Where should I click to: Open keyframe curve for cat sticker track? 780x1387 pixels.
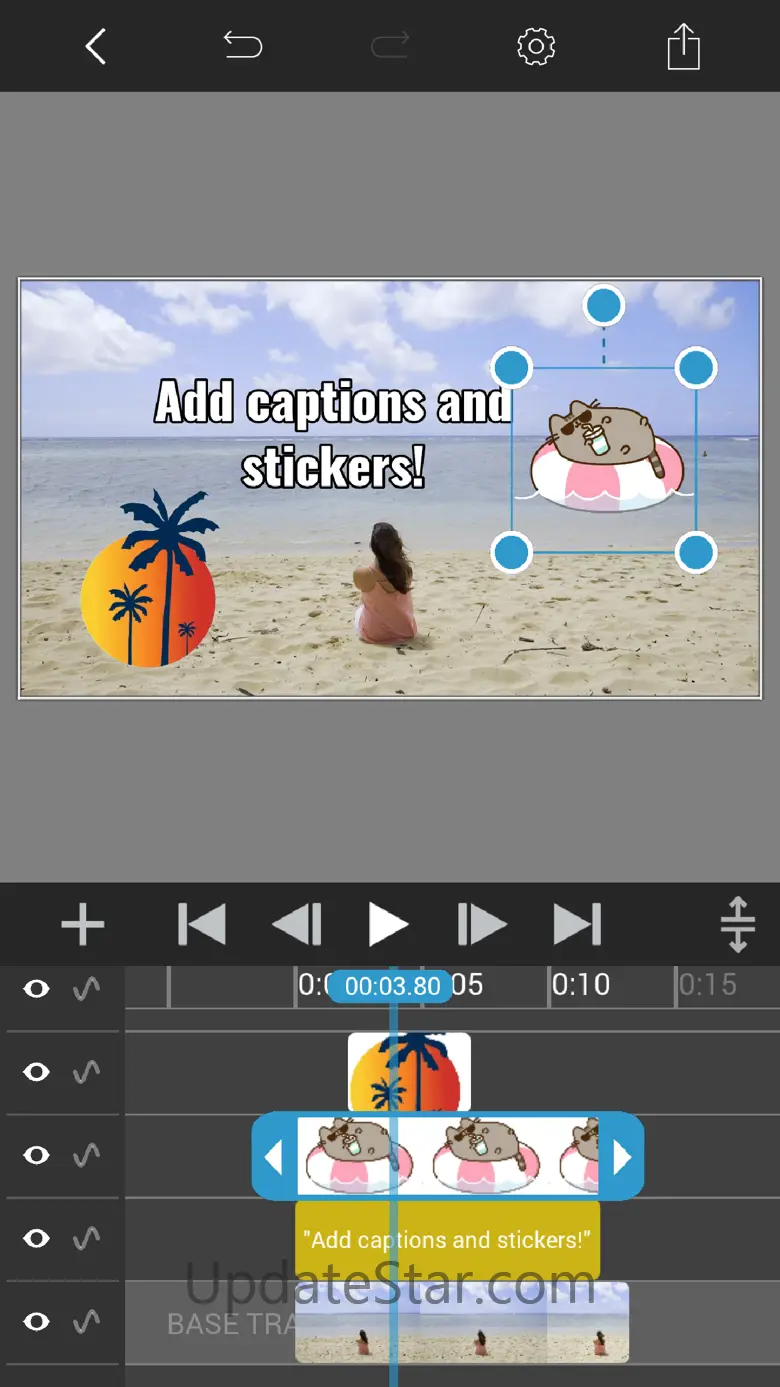(x=87, y=1155)
